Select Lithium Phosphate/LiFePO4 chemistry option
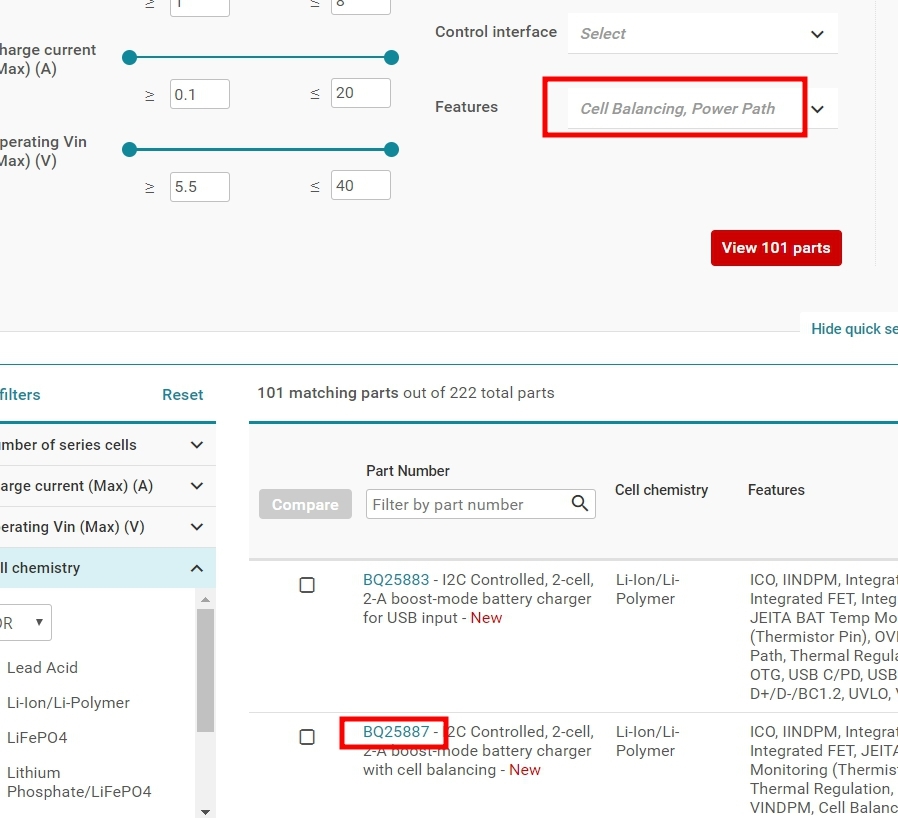 point(79,782)
